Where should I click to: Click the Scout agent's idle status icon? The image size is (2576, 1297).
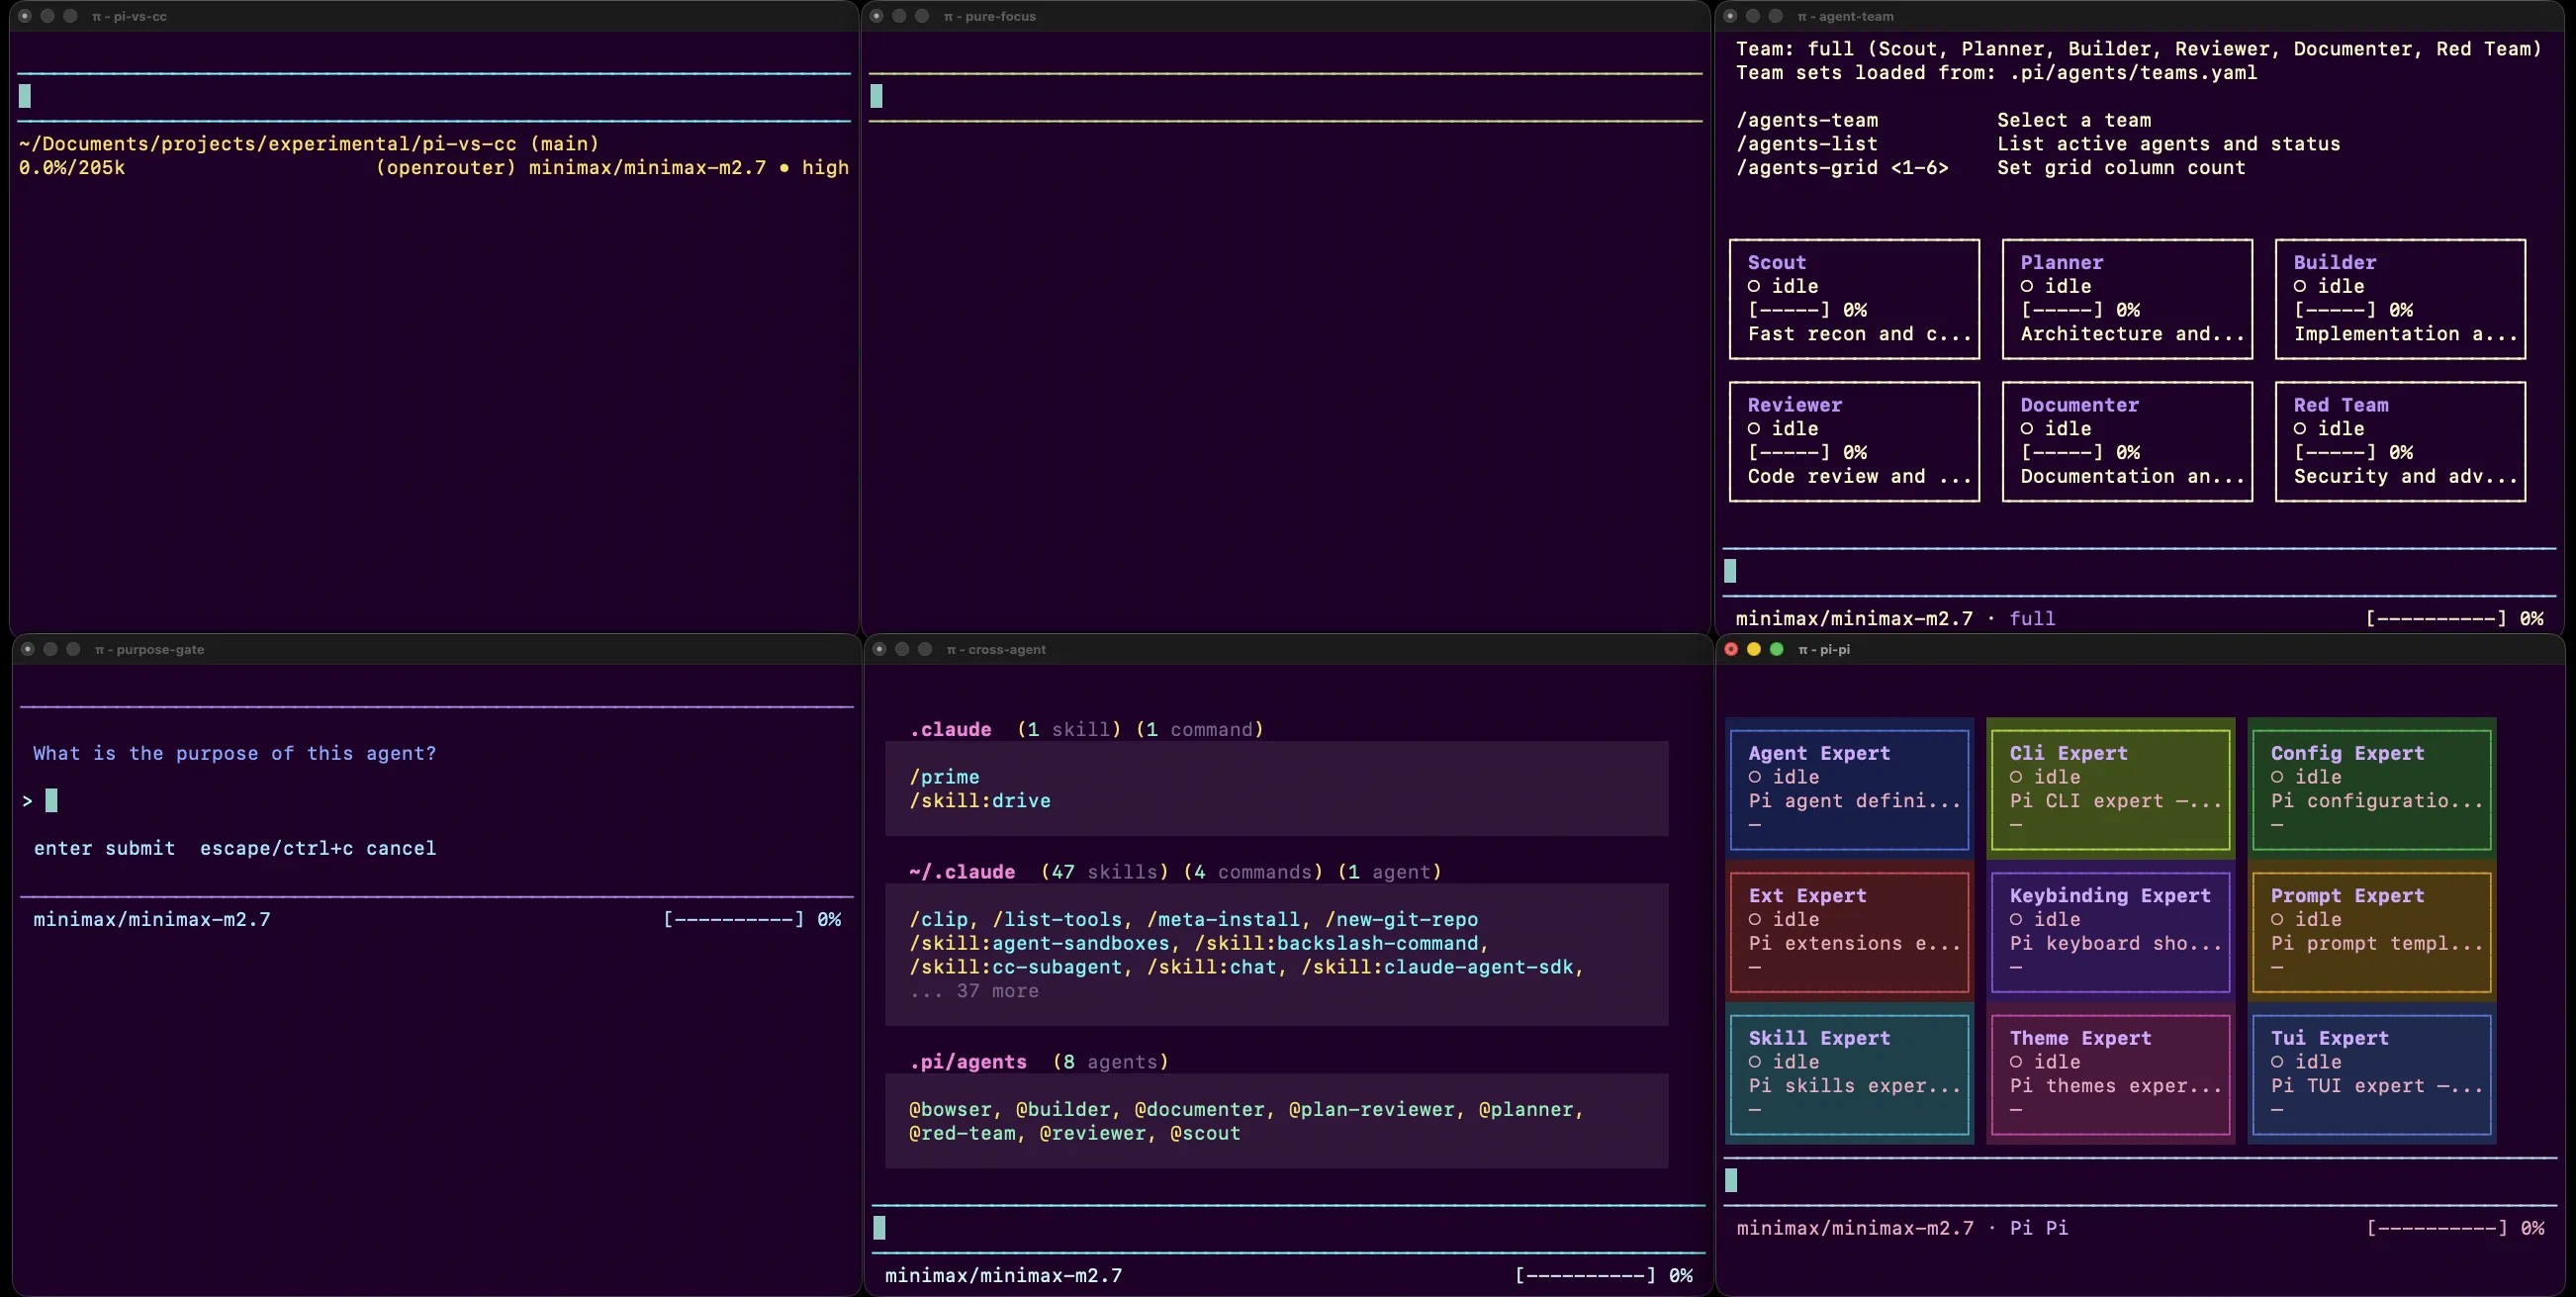pyautogui.click(x=1754, y=286)
